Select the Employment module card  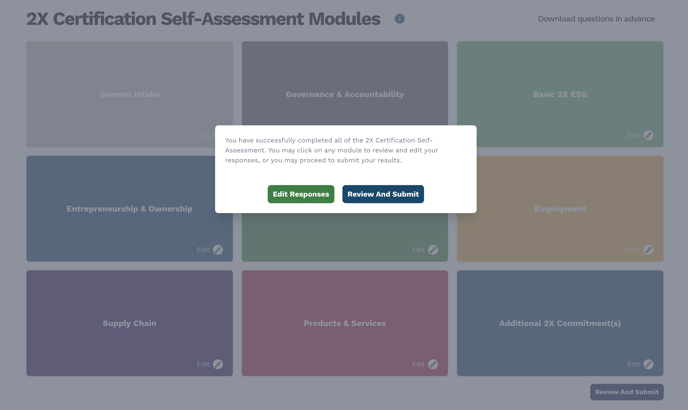[x=559, y=209]
